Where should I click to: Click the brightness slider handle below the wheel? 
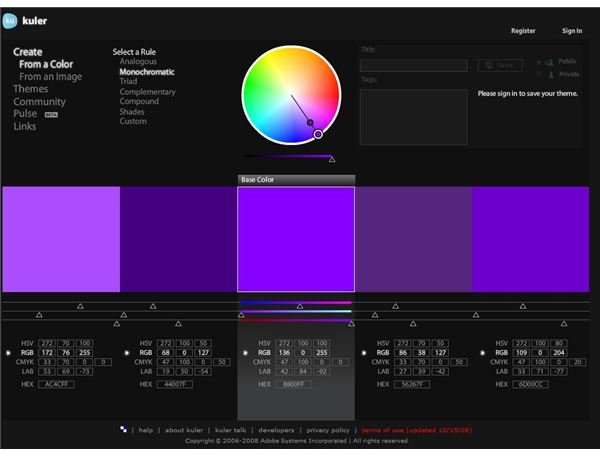click(332, 159)
